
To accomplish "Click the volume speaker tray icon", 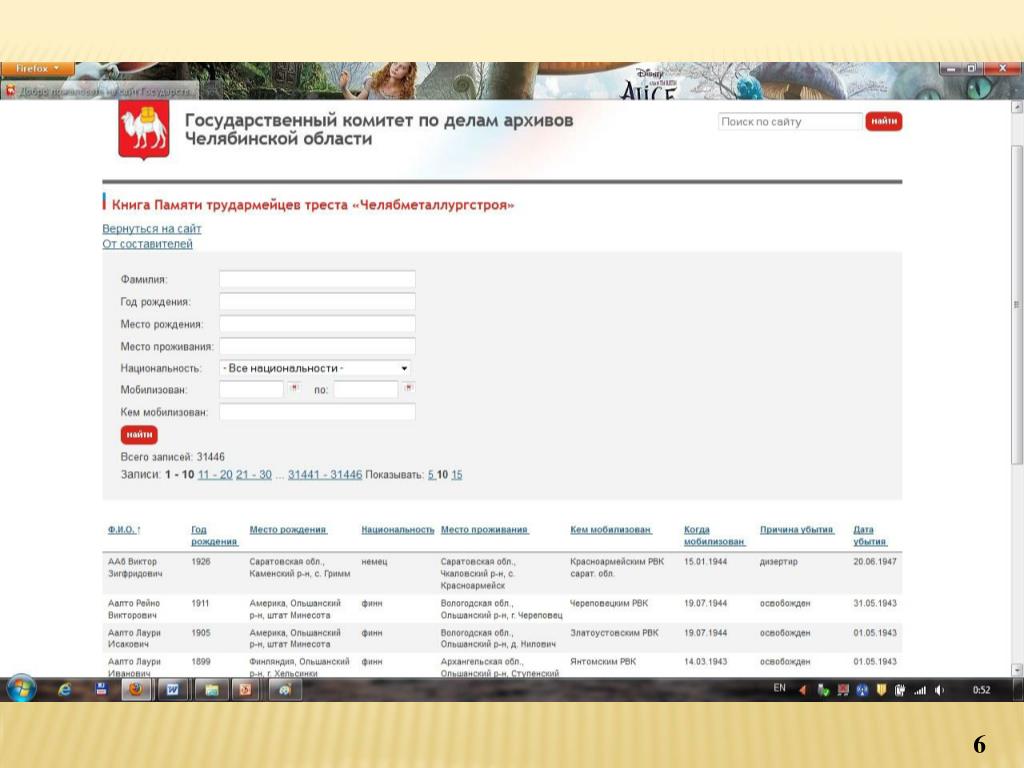I will 939,690.
